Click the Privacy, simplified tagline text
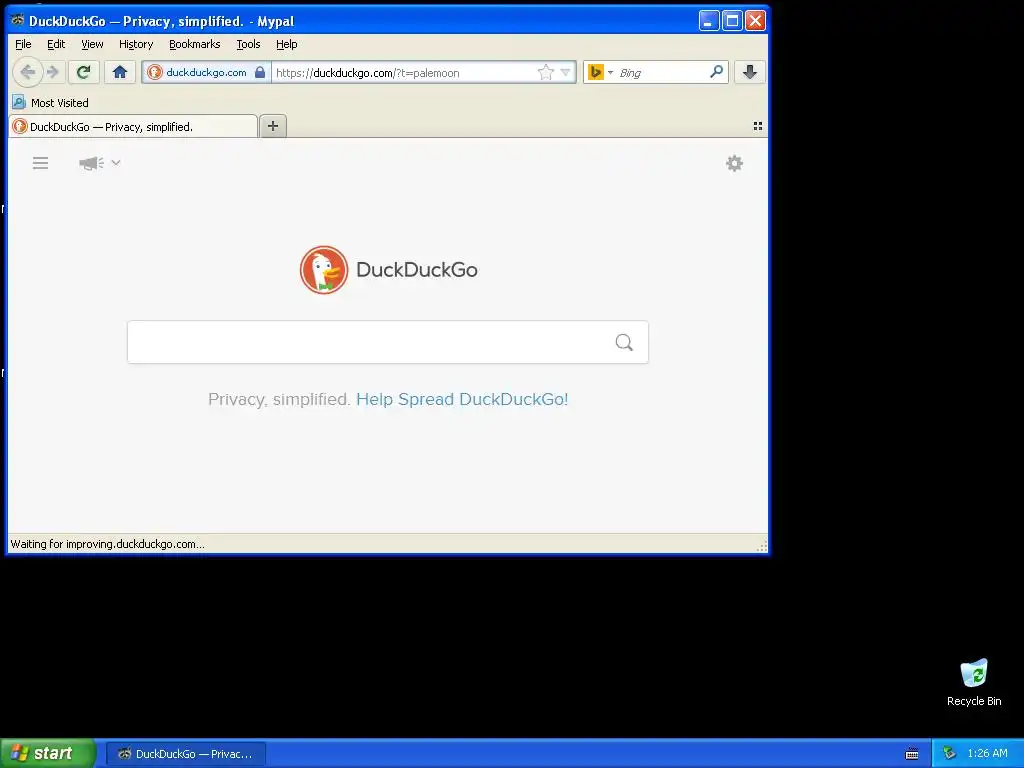Viewport: 1024px width, 768px height. [280, 399]
